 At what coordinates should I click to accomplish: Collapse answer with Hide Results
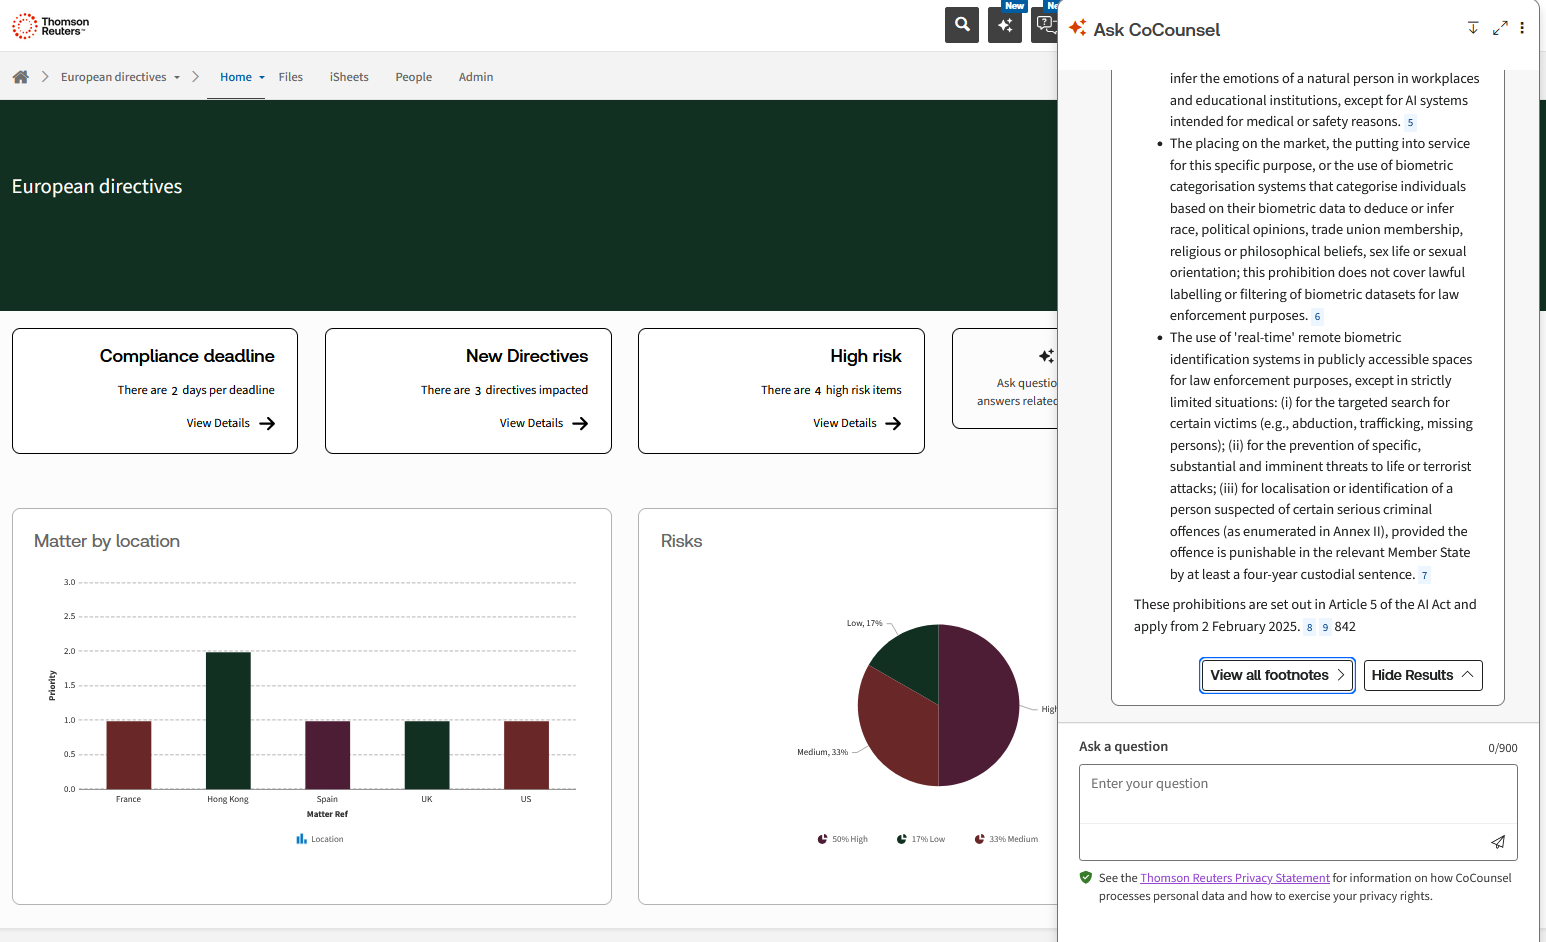(x=1422, y=675)
